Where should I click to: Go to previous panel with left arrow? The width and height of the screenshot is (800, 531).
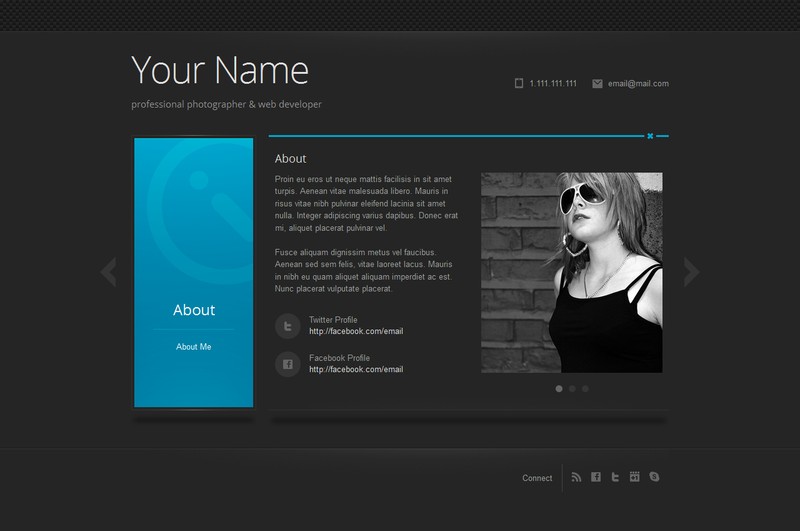click(x=109, y=272)
